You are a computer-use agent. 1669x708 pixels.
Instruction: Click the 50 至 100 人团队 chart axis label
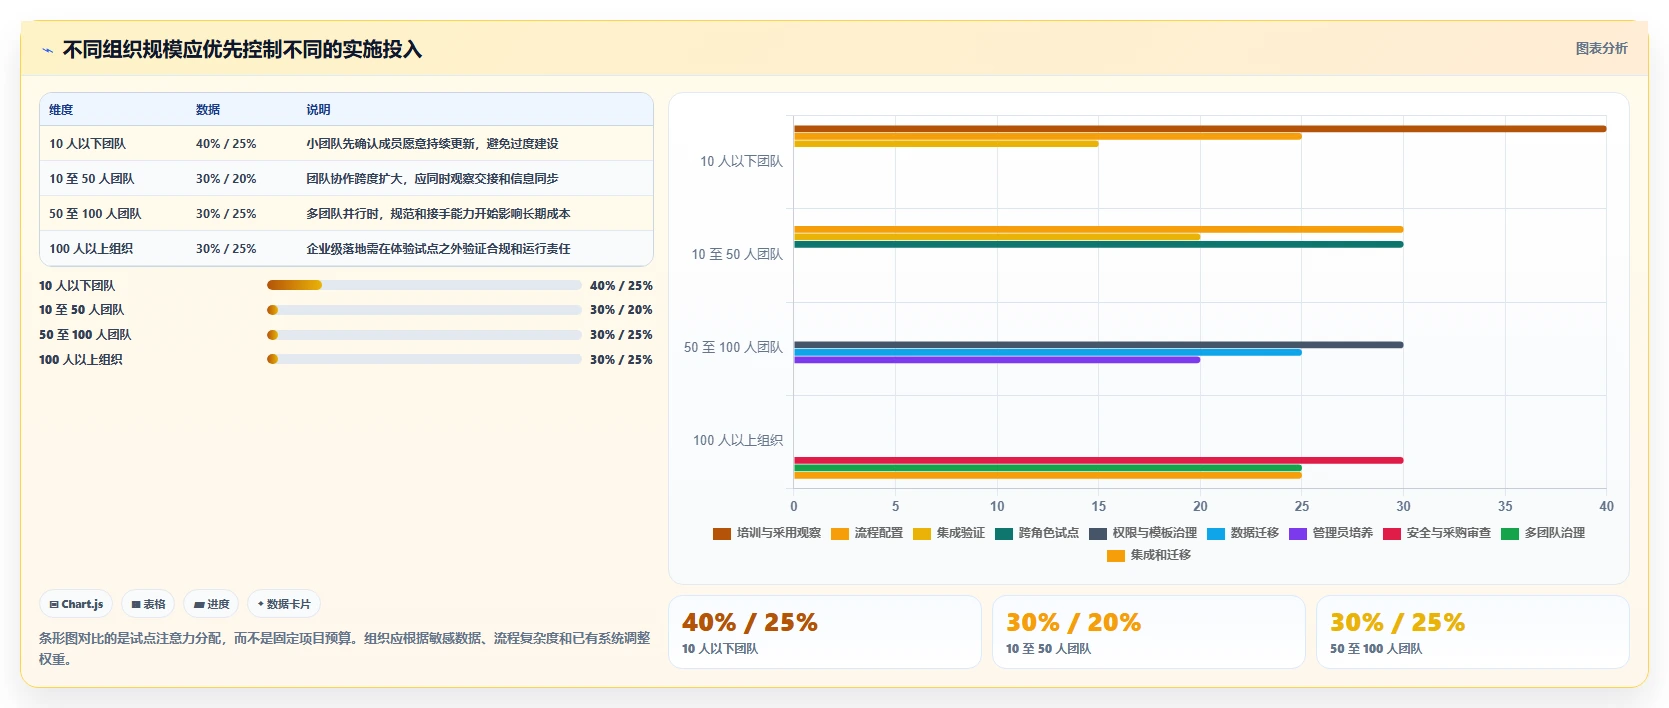[x=733, y=347]
